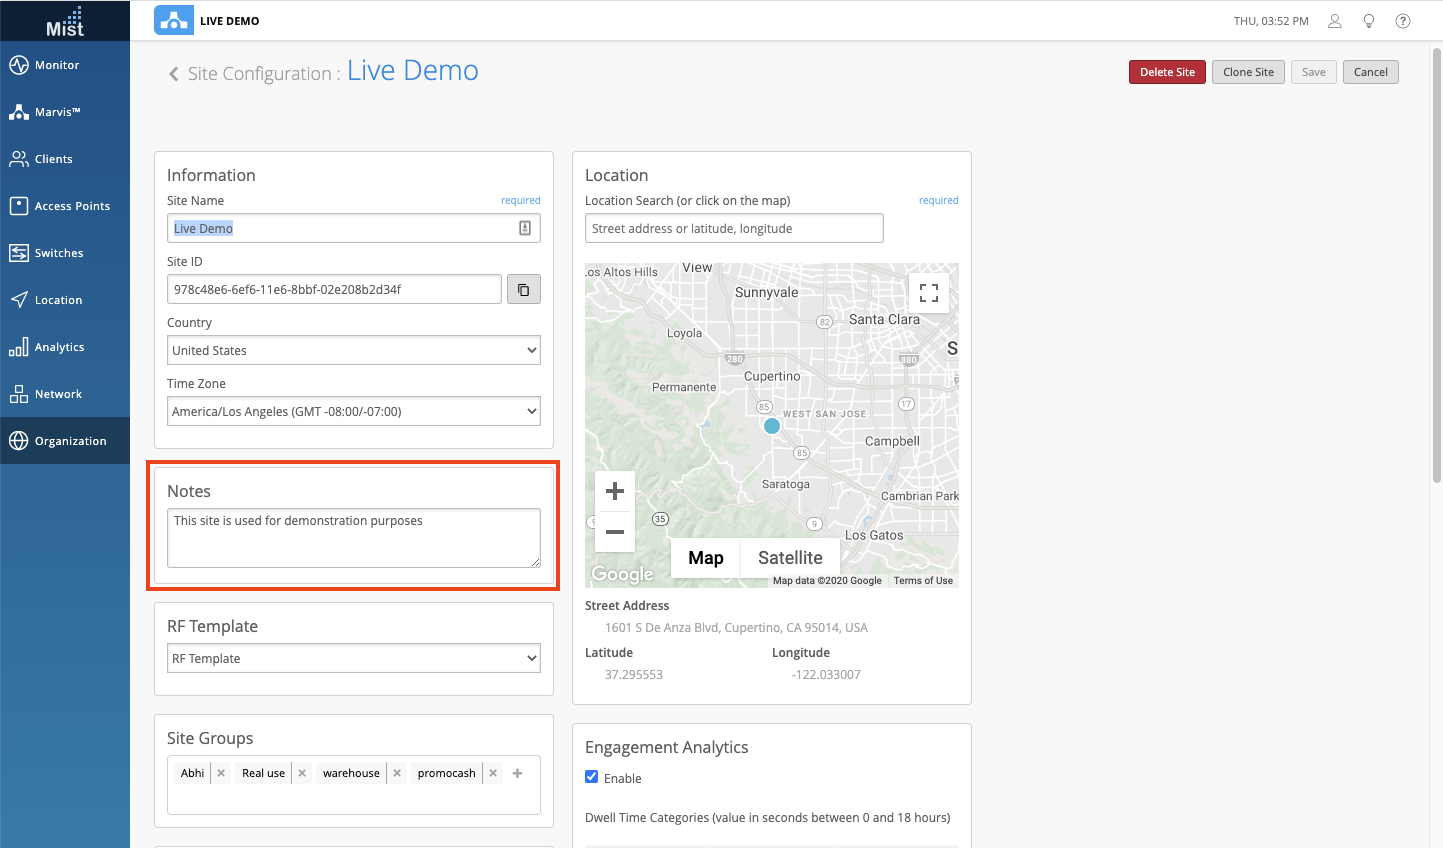Switch the map to Satellite view
The height and width of the screenshot is (848, 1443).
[x=790, y=558]
